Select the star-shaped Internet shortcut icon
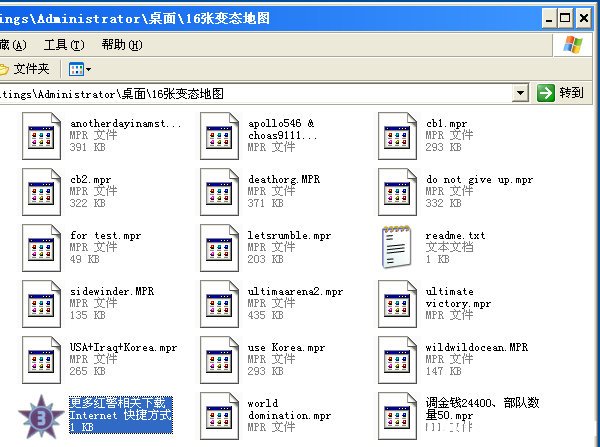 click(41, 417)
